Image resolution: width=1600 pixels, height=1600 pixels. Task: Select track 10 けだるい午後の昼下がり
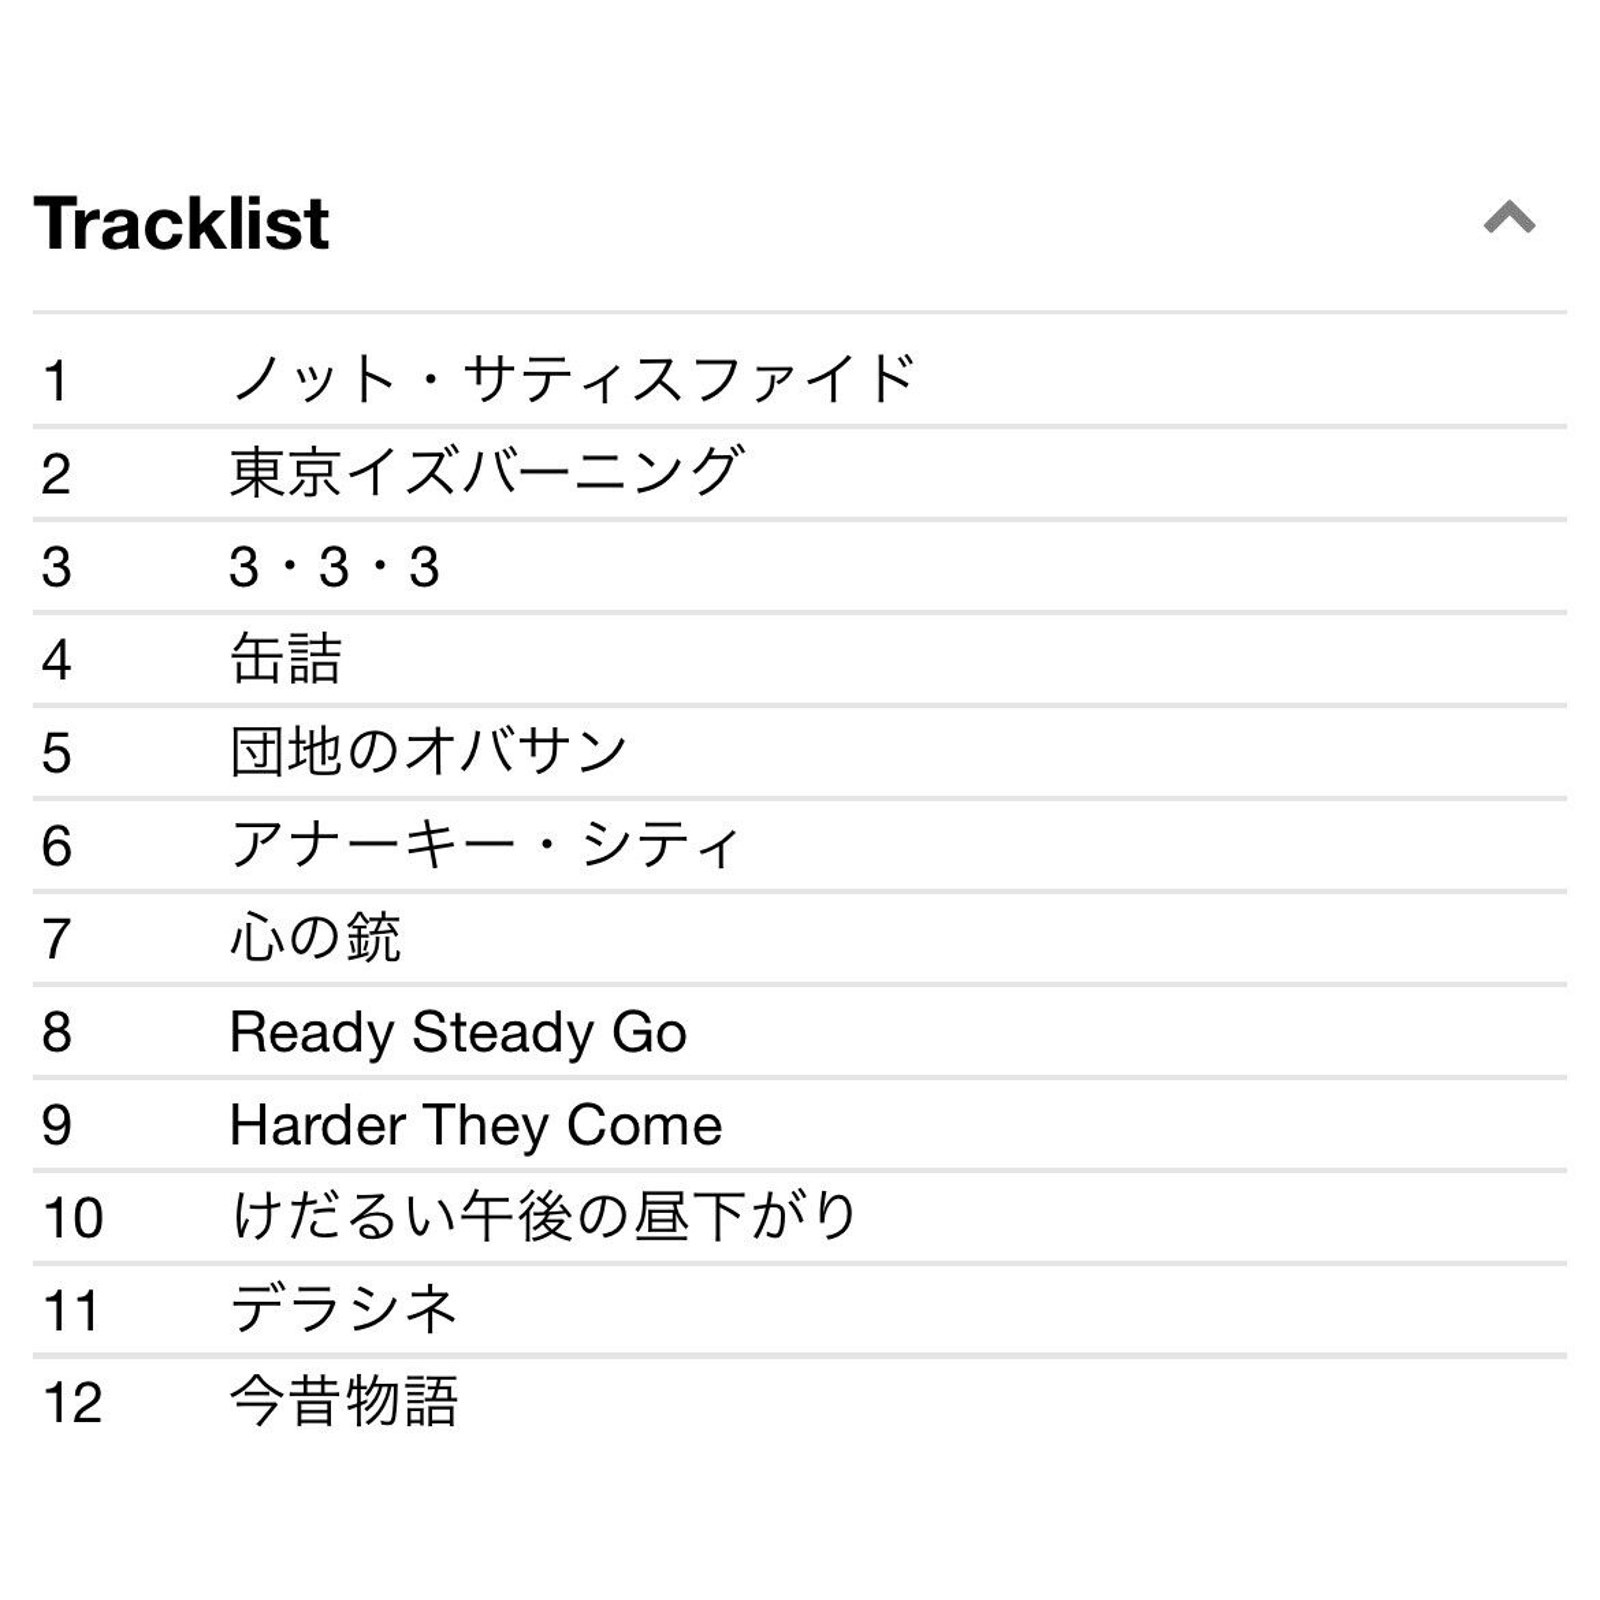pyautogui.click(x=799, y=1217)
